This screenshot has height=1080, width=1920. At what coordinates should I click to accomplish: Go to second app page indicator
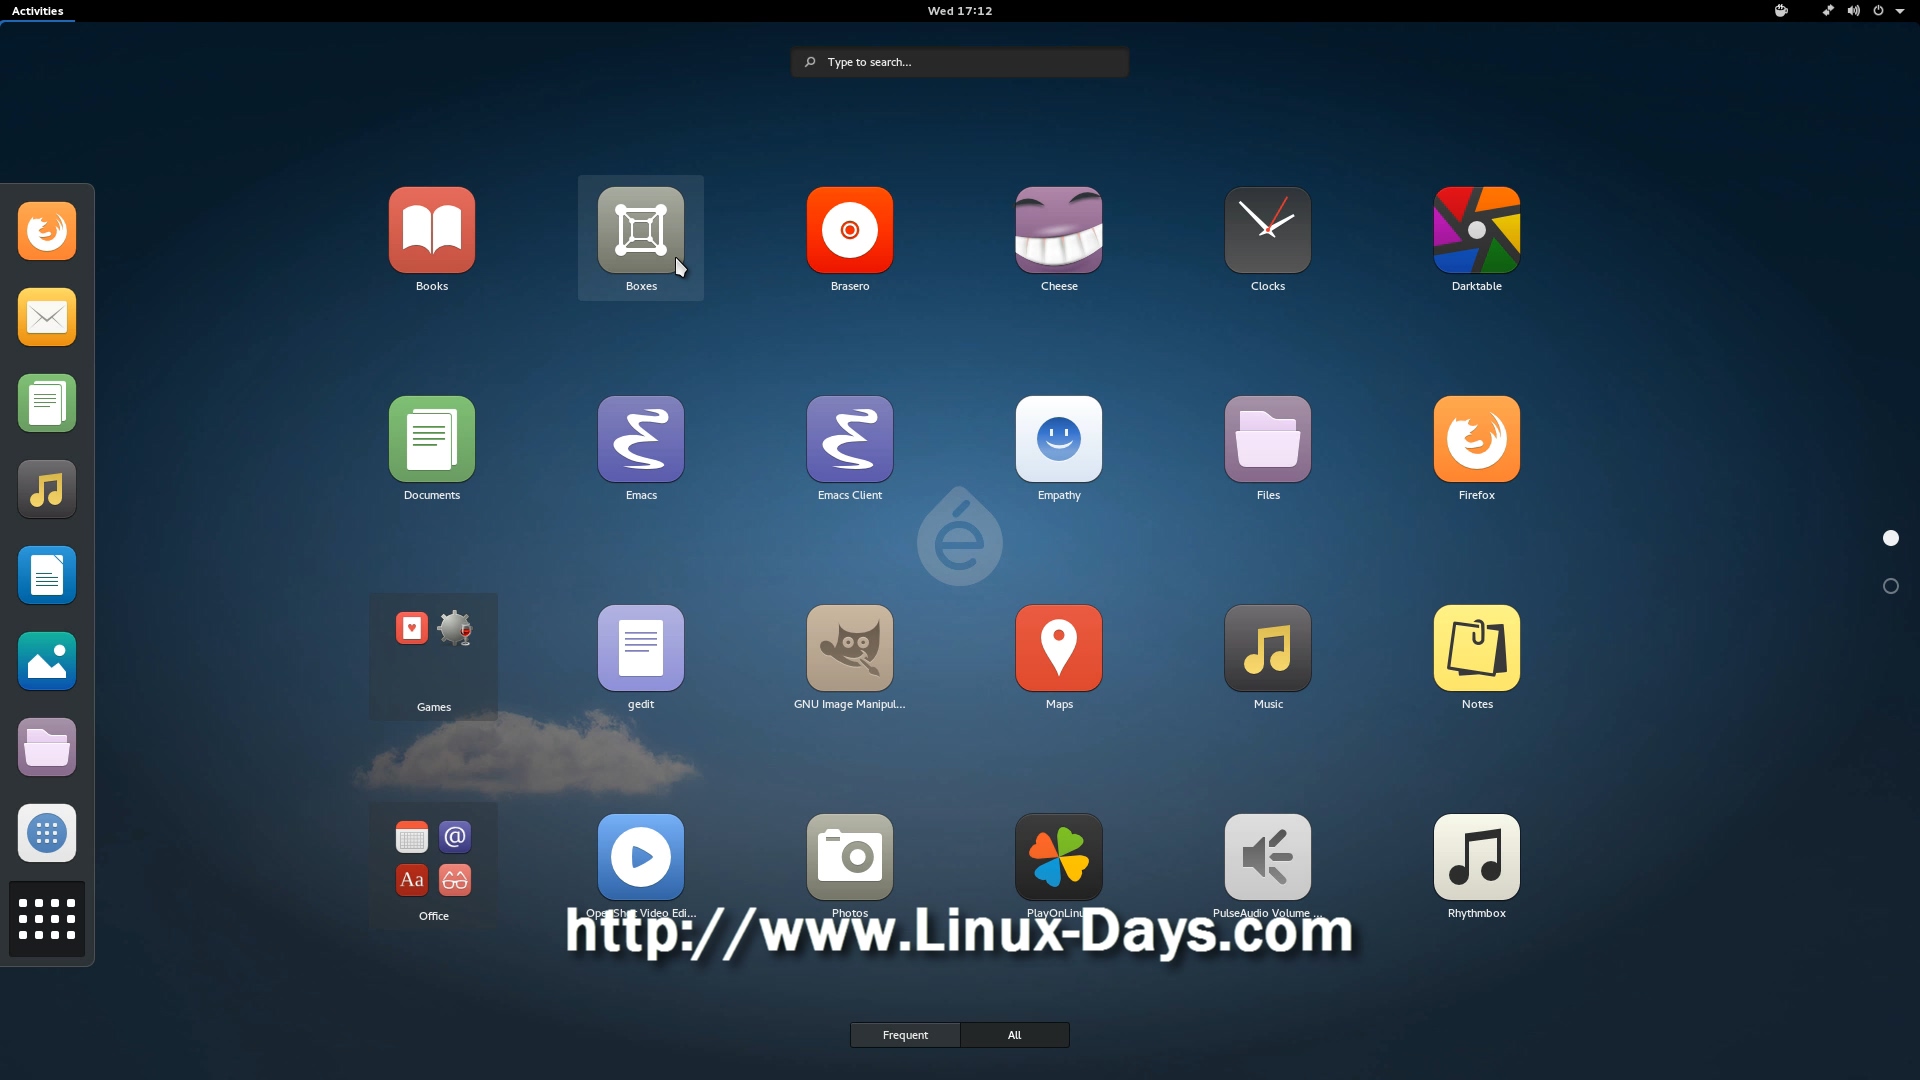(x=1891, y=586)
